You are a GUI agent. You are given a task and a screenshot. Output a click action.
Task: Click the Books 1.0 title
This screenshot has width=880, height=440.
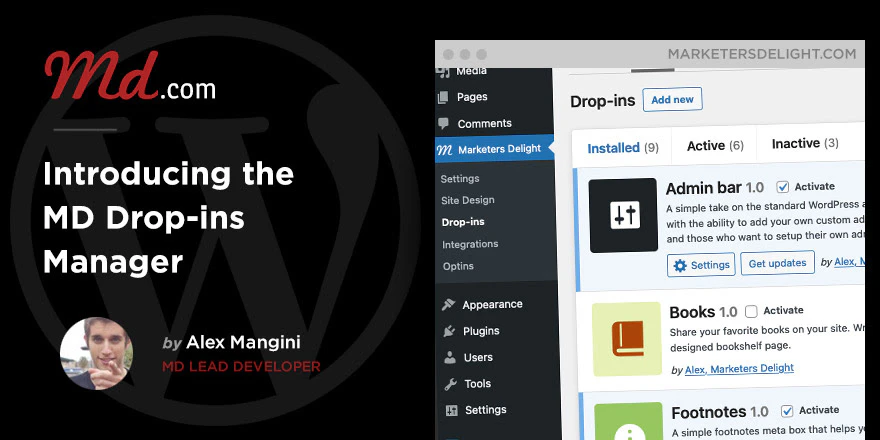703,312
